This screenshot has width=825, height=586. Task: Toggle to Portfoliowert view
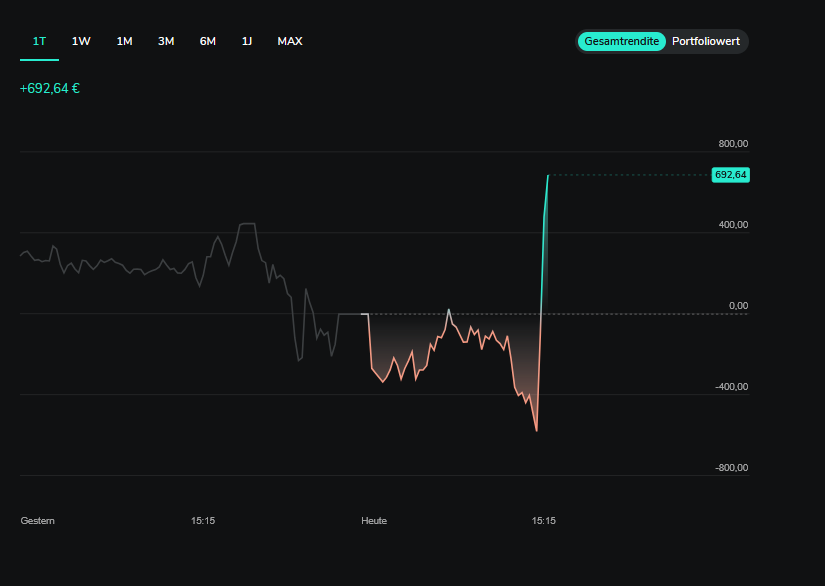pos(706,41)
